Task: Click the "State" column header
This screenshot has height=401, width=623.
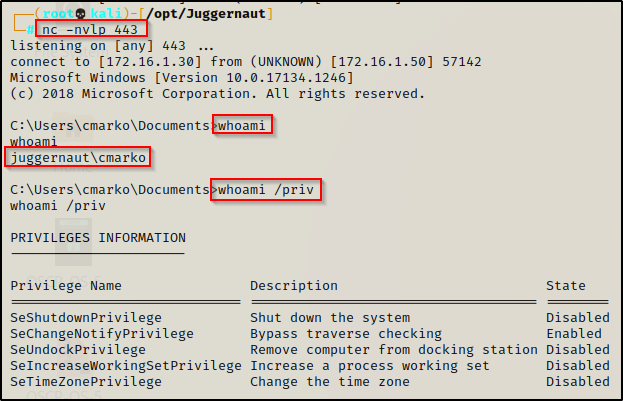Action: pos(566,286)
